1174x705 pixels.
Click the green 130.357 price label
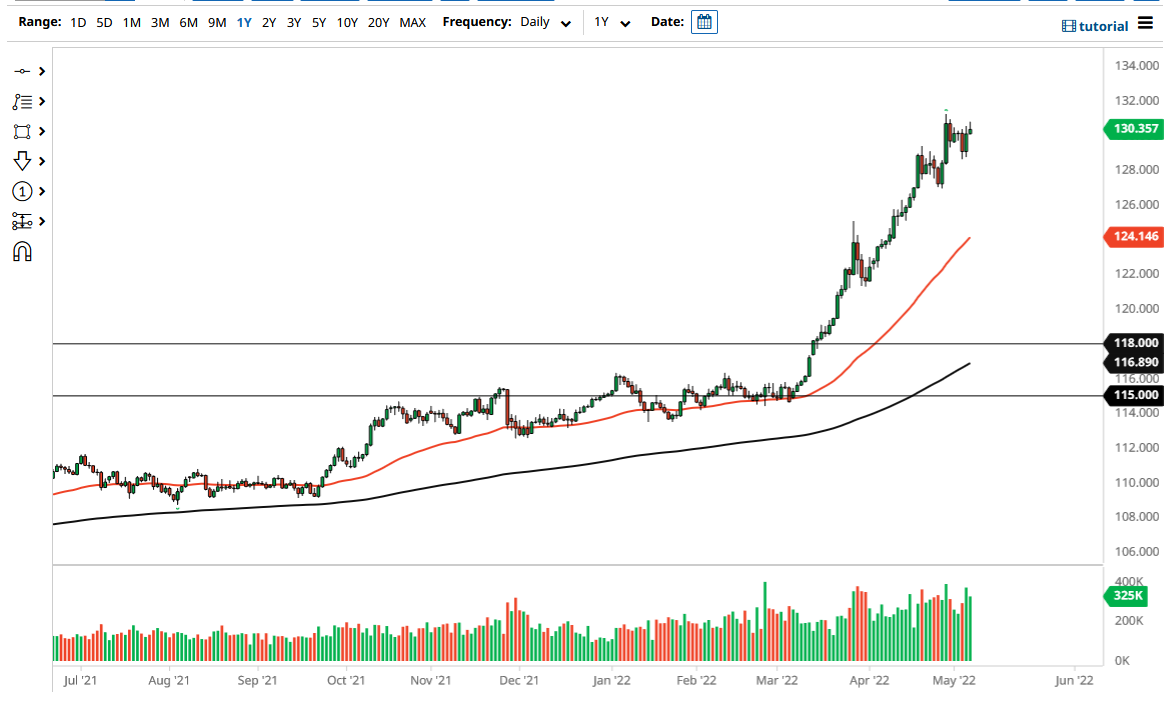point(1134,129)
